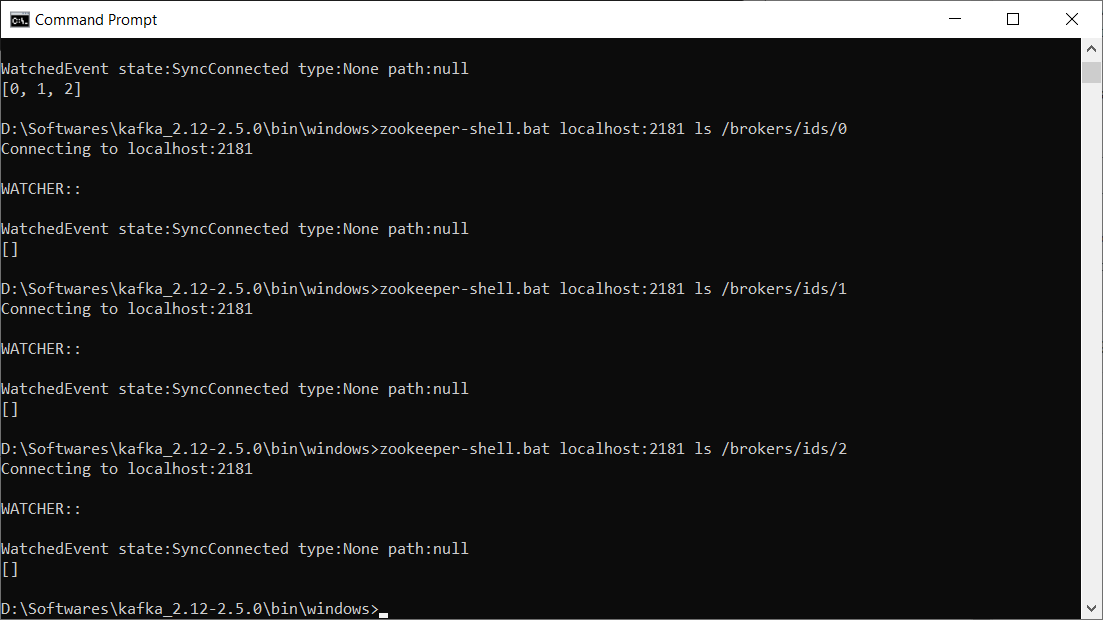The image size is (1103, 620).
Task: Click the final D:\Softwares prompt line
Action: 190,608
